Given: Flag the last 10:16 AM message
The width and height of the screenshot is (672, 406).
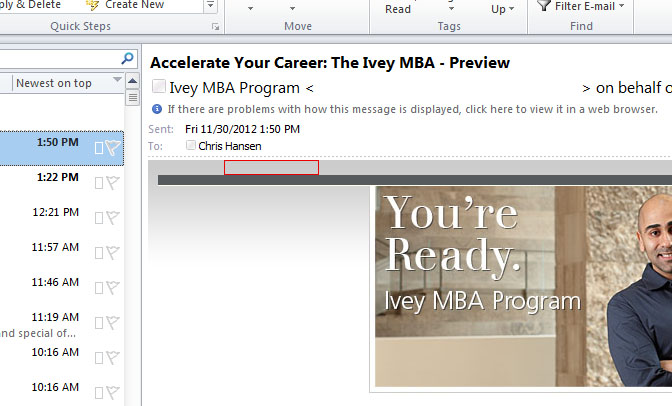Looking at the screenshot, I should [x=113, y=393].
